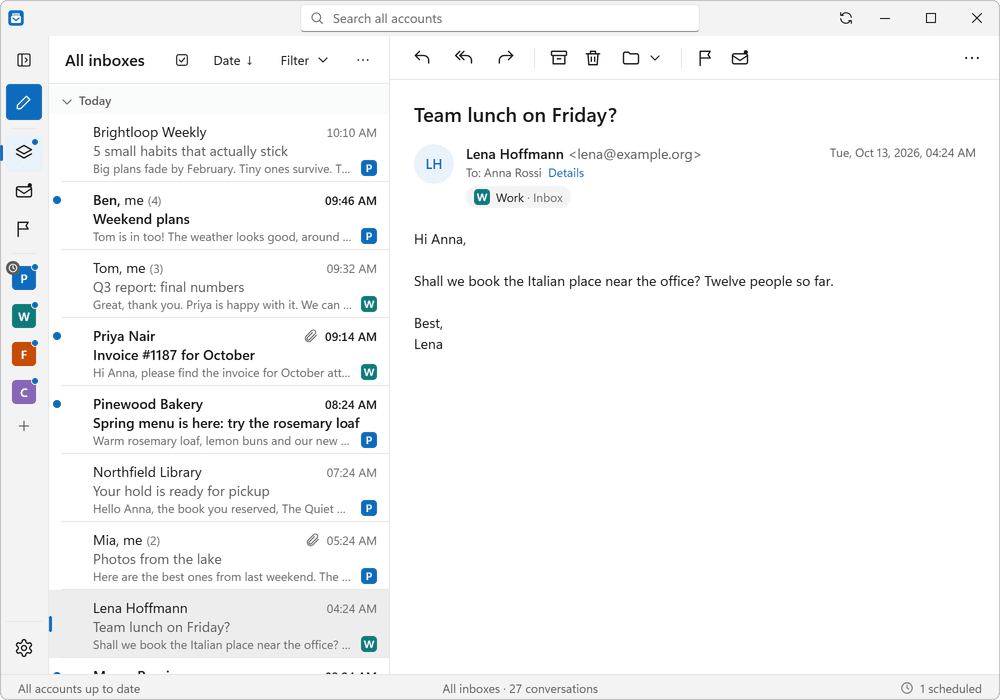Open Photos from the lake conversation
Viewport: 1000px width, 700px height.
tap(219, 558)
